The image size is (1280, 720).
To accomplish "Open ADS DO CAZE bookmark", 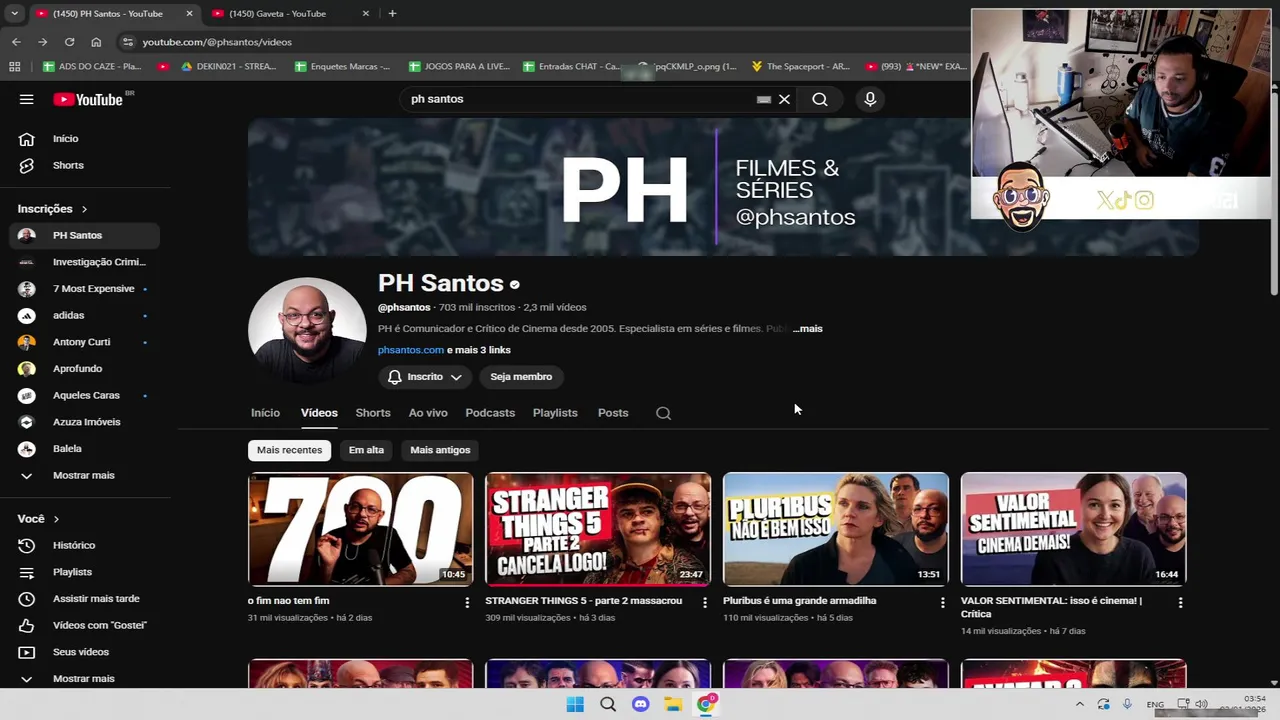I will 92,67.
